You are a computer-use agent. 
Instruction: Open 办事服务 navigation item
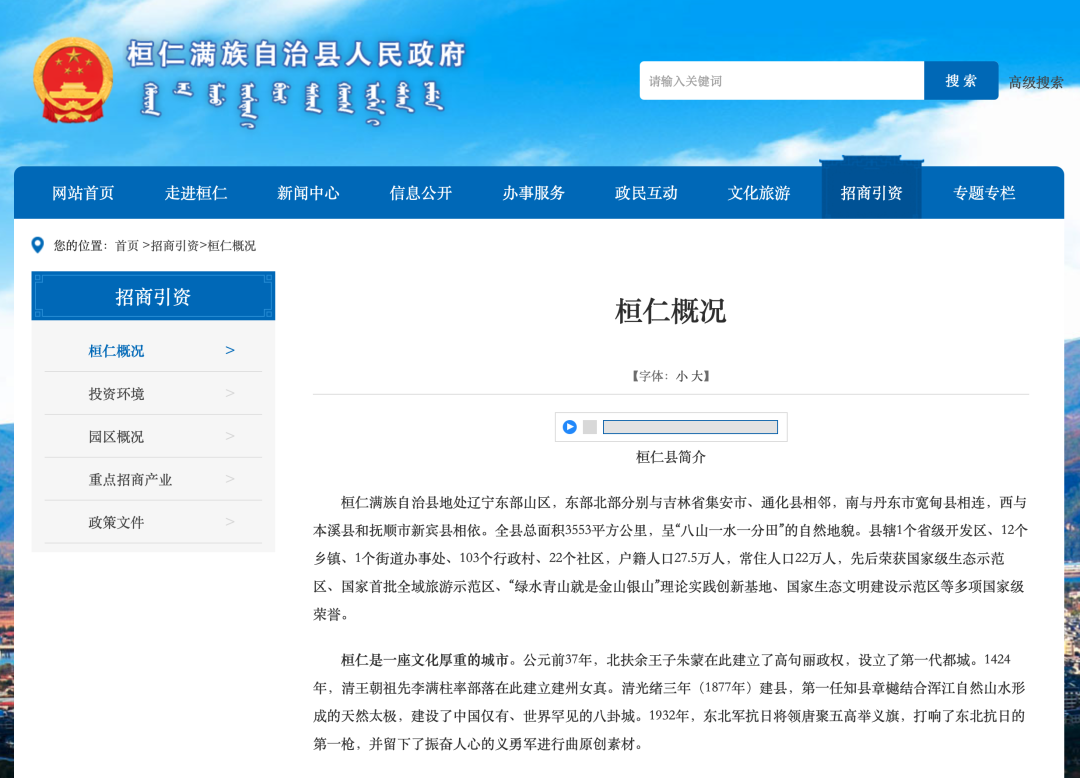(x=534, y=193)
